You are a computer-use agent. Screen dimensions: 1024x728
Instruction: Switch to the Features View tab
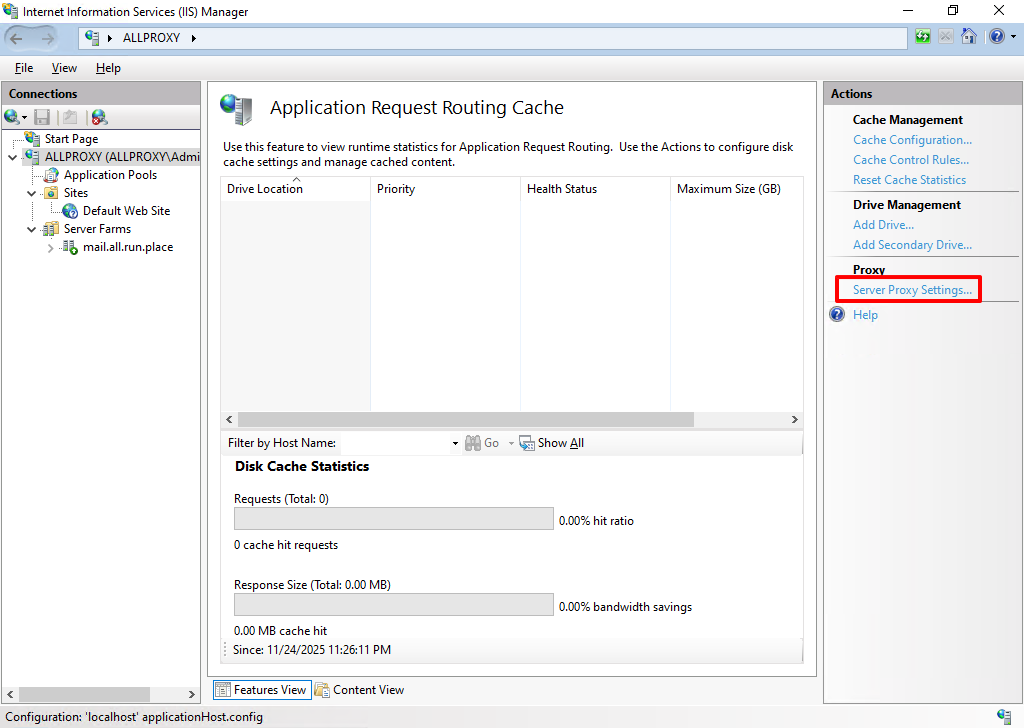(x=263, y=690)
